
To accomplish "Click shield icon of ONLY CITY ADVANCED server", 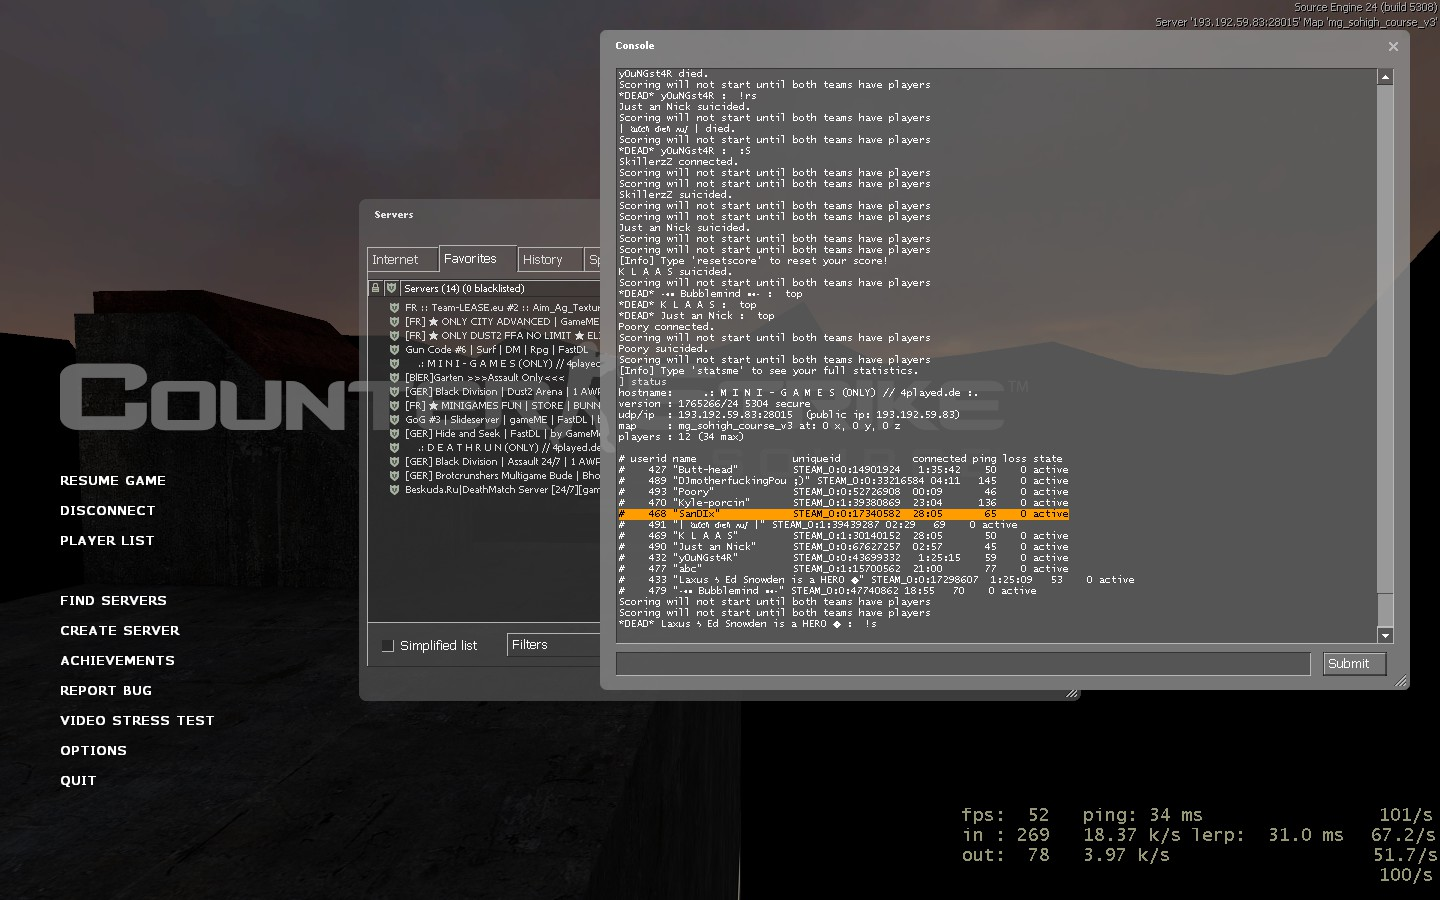I will tap(394, 322).
